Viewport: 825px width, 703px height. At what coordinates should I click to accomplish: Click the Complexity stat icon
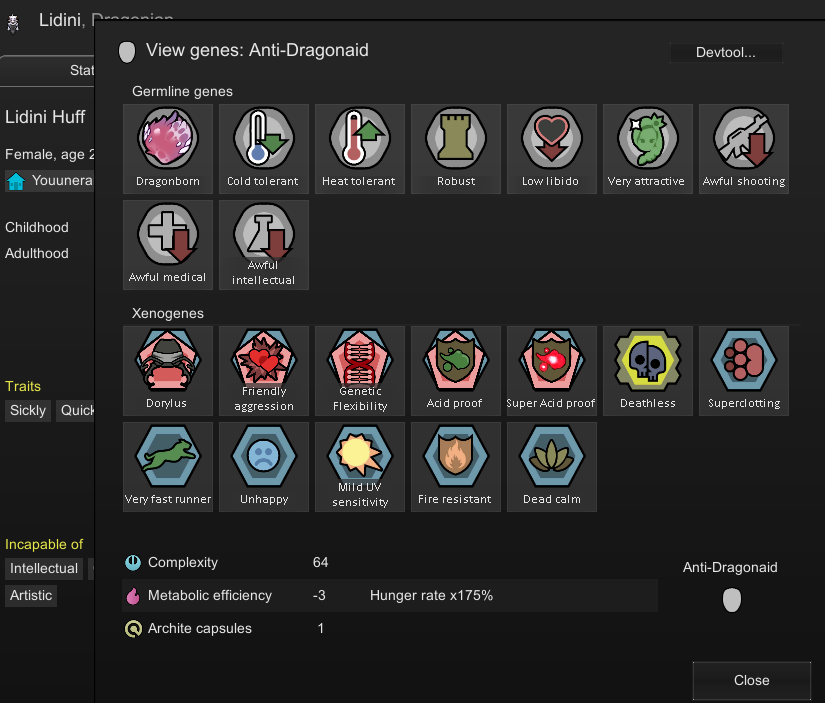tap(133, 563)
